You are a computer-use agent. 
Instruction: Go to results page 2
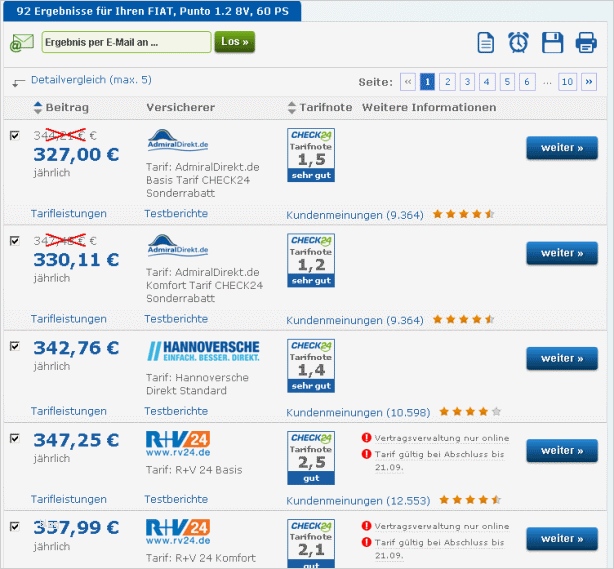pos(447,82)
